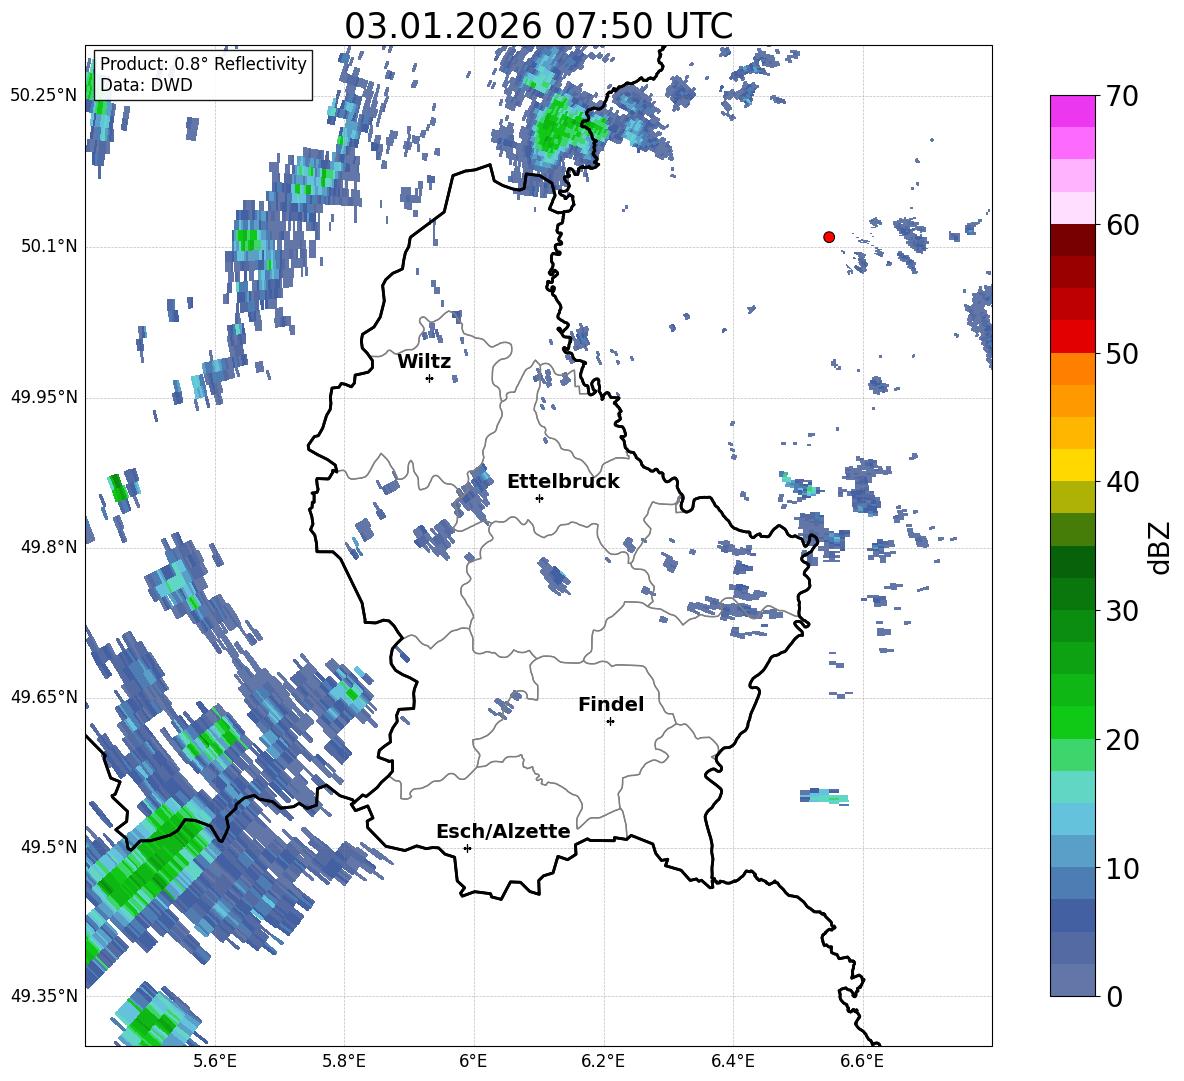The width and height of the screenshot is (1184, 1081).
Task: Click the 49.5°N latitude label
Action: 49,847
